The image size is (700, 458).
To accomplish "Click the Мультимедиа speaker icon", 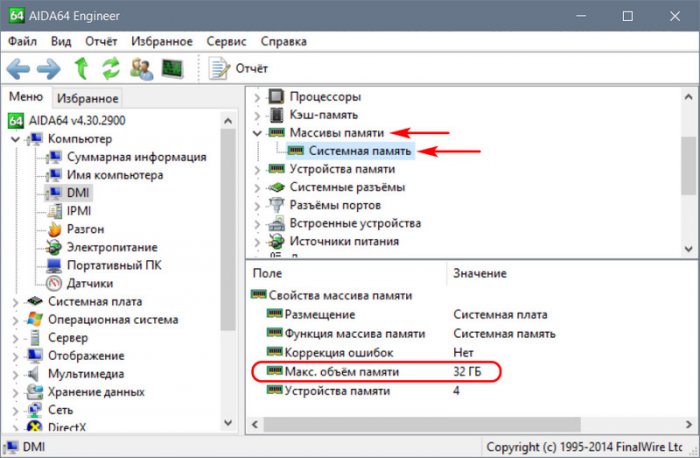I will tap(34, 374).
